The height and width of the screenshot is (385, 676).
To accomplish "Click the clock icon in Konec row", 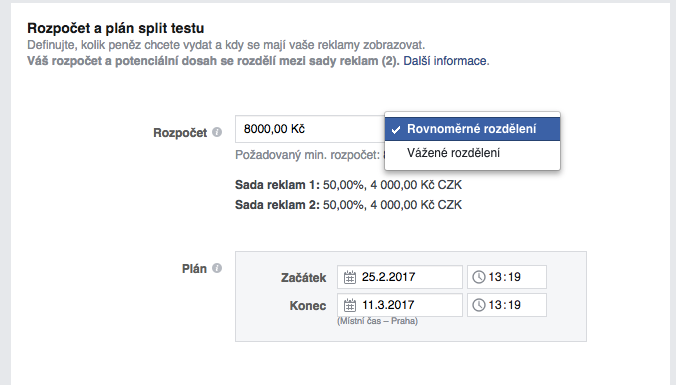I will (x=479, y=305).
